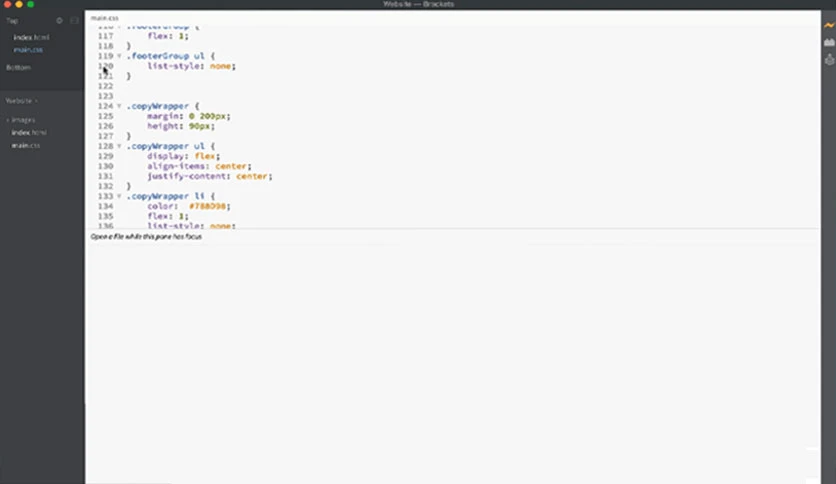
Task: Open Extension Manager brick icon
Action: 829,42
